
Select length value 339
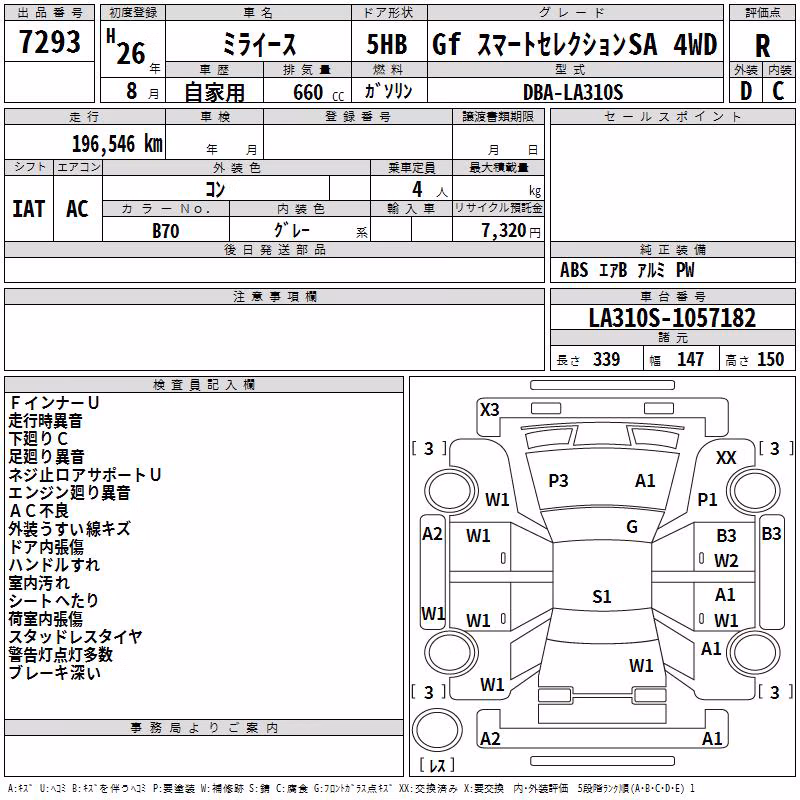(606, 359)
